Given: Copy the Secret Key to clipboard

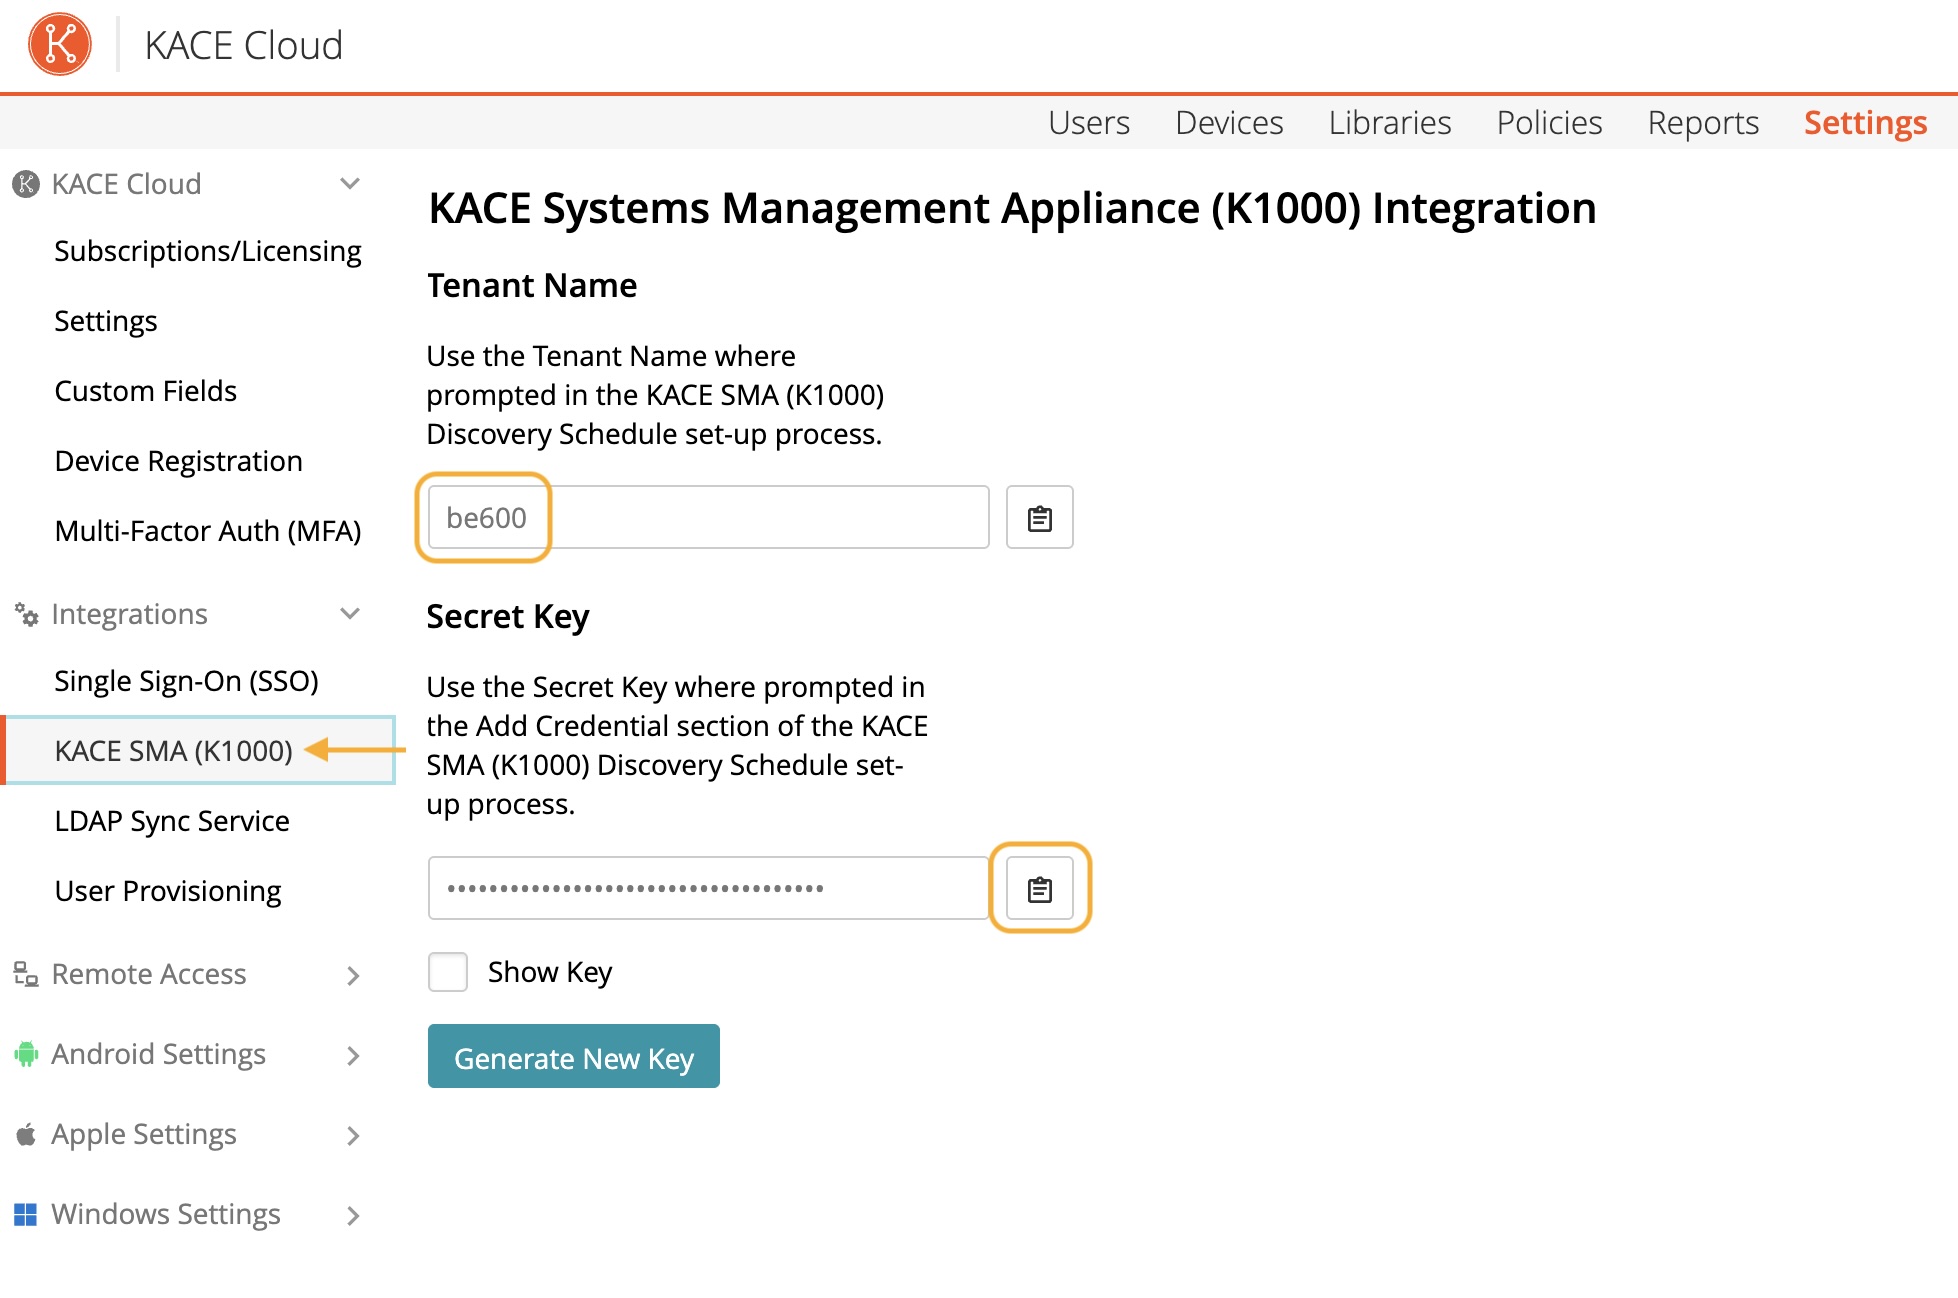Looking at the screenshot, I should [1039, 889].
